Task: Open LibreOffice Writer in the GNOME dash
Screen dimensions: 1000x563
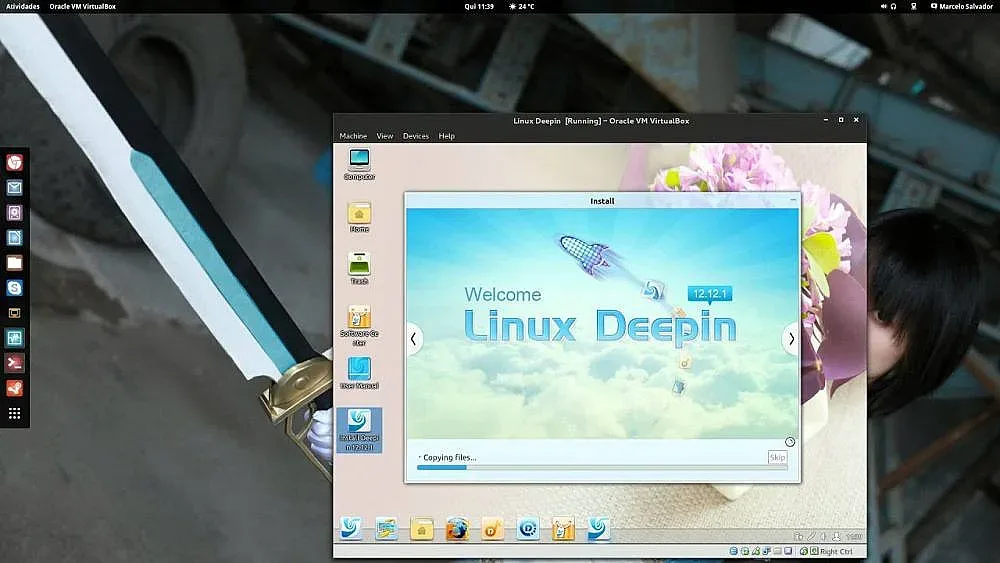Action: [x=15, y=238]
